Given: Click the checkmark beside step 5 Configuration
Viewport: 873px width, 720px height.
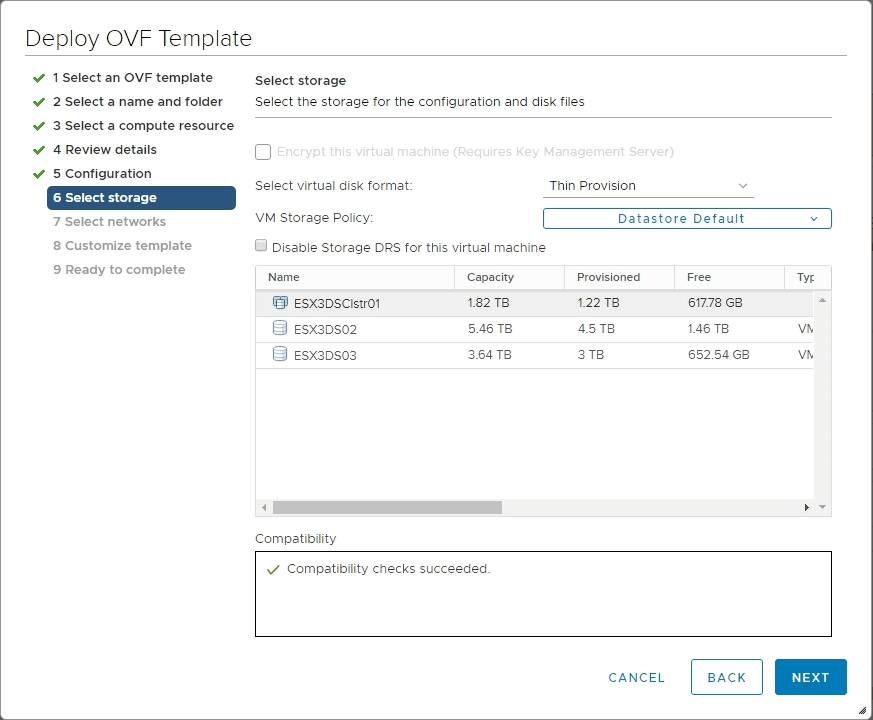Looking at the screenshot, I should pos(37,173).
